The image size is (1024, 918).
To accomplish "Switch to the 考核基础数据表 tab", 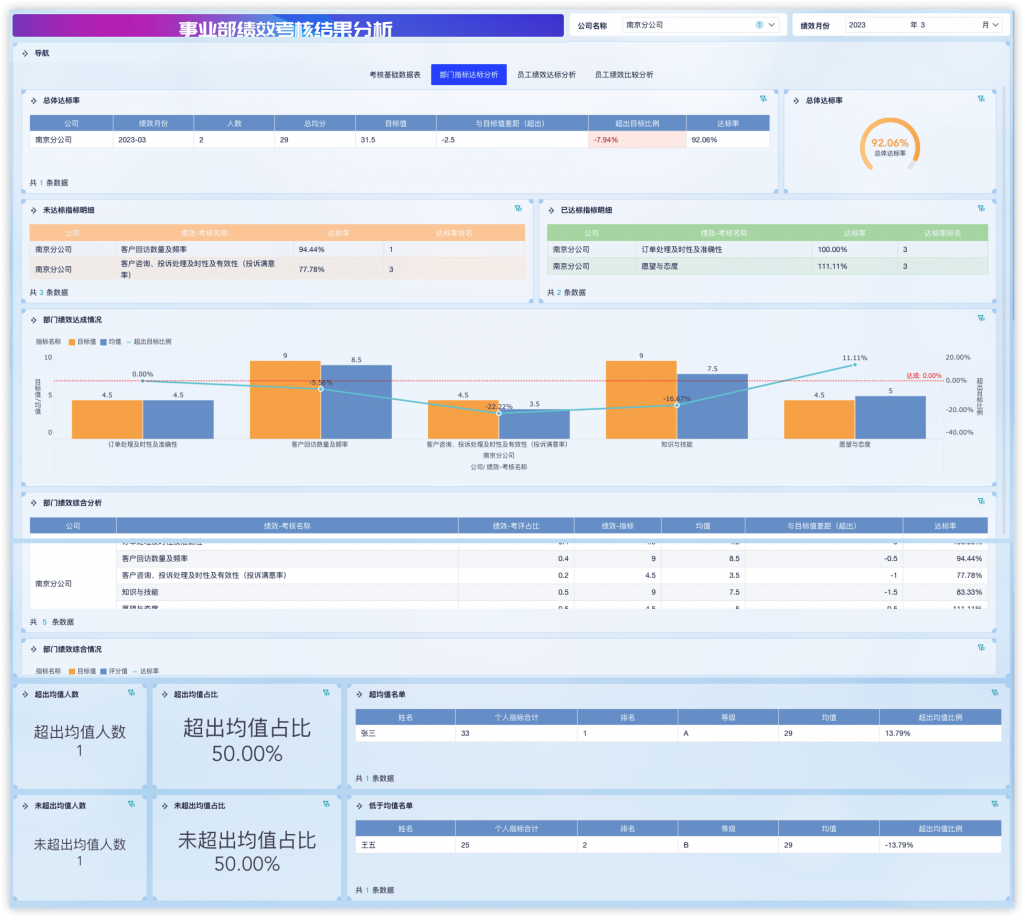I will (394, 75).
